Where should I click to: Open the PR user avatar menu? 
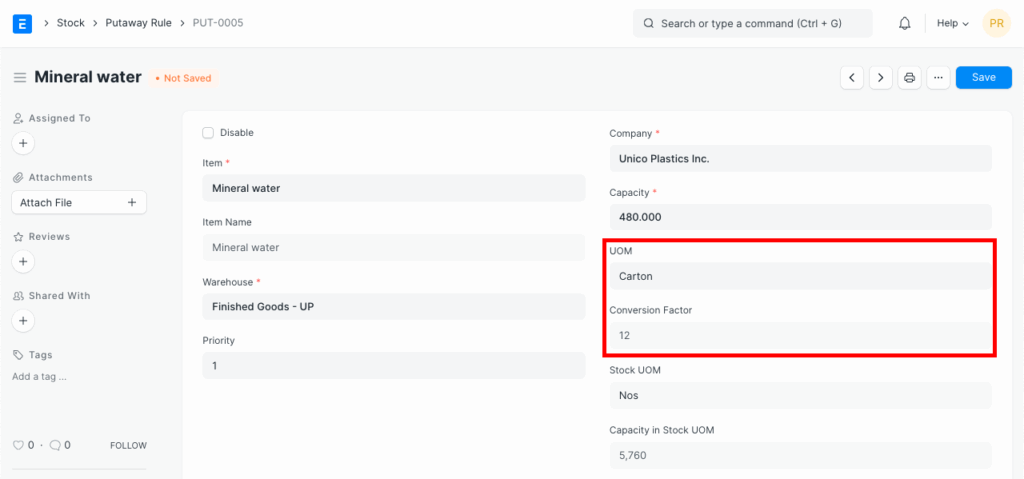(996, 23)
